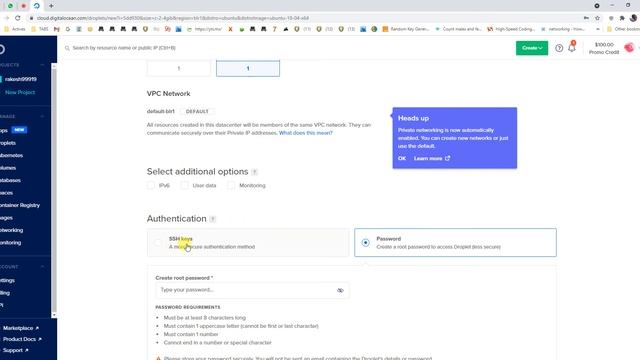Switch to the first browser tab with green icon
Screen dimensions: 640x360
(x=10, y=6)
